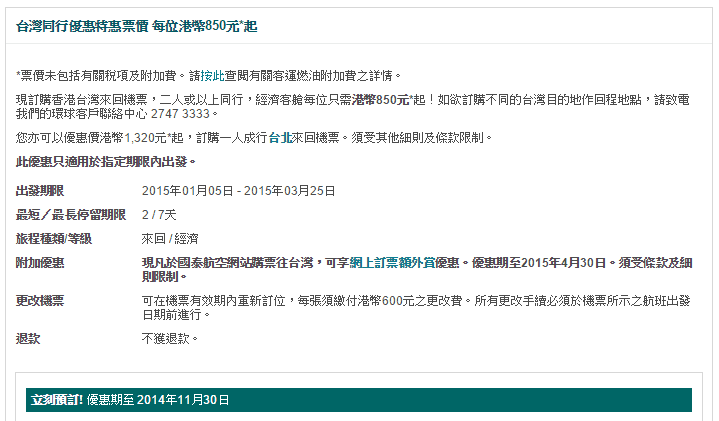Click the 優惠期至 2014年11月30日 text in green bar
This screenshot has width=719, height=421.
pos(158,399)
